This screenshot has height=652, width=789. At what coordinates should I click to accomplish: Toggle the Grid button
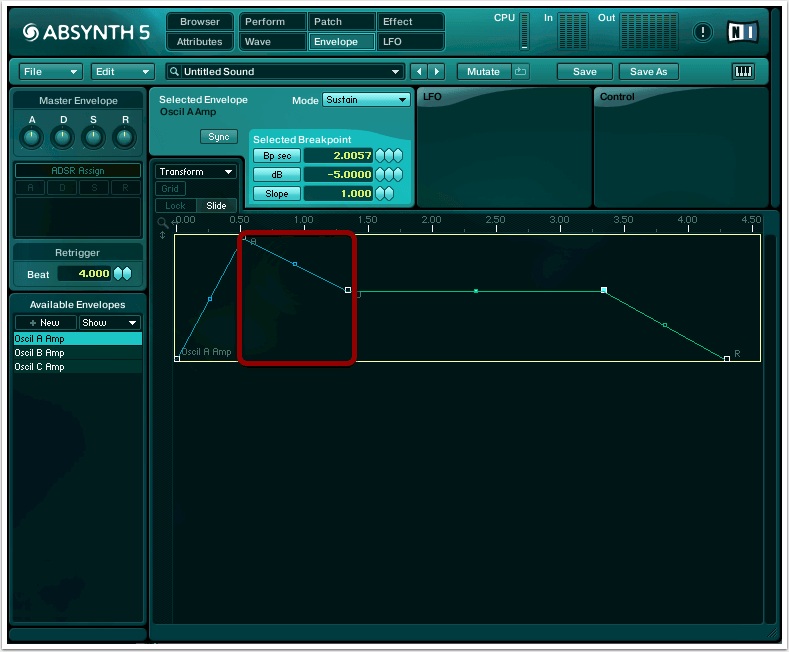click(x=170, y=188)
